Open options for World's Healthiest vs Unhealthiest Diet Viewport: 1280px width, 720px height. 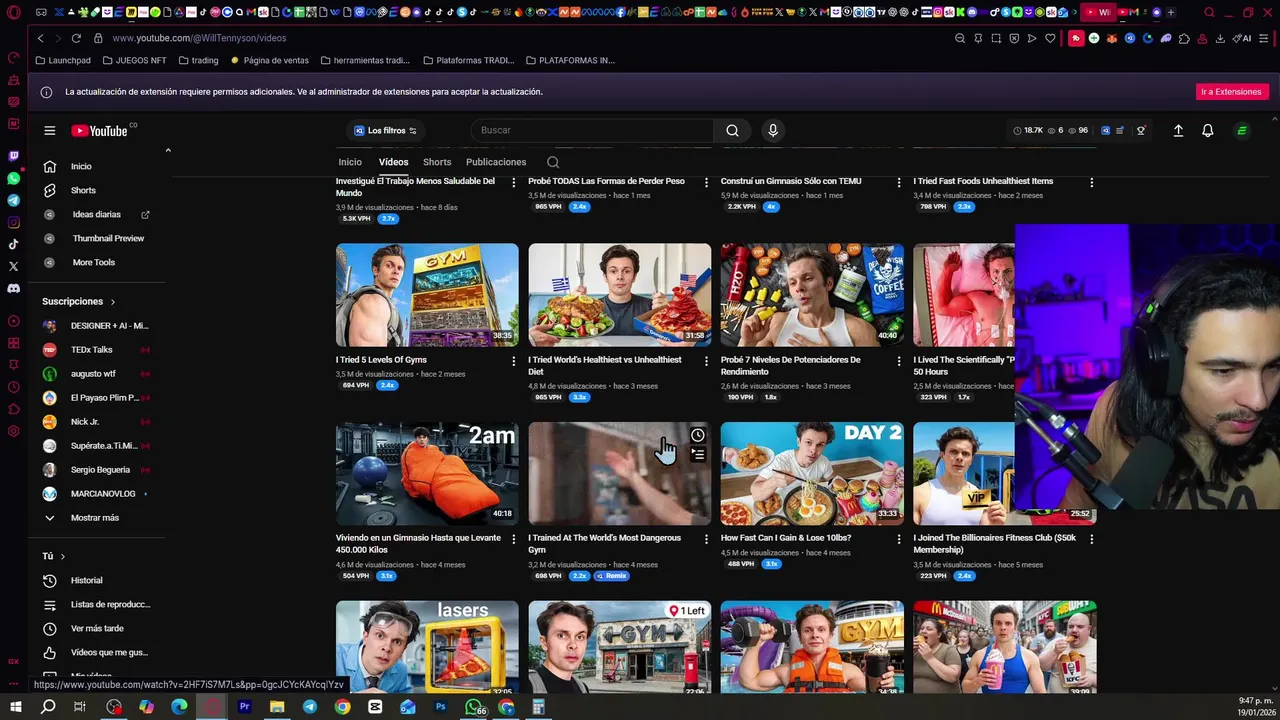[706, 360]
